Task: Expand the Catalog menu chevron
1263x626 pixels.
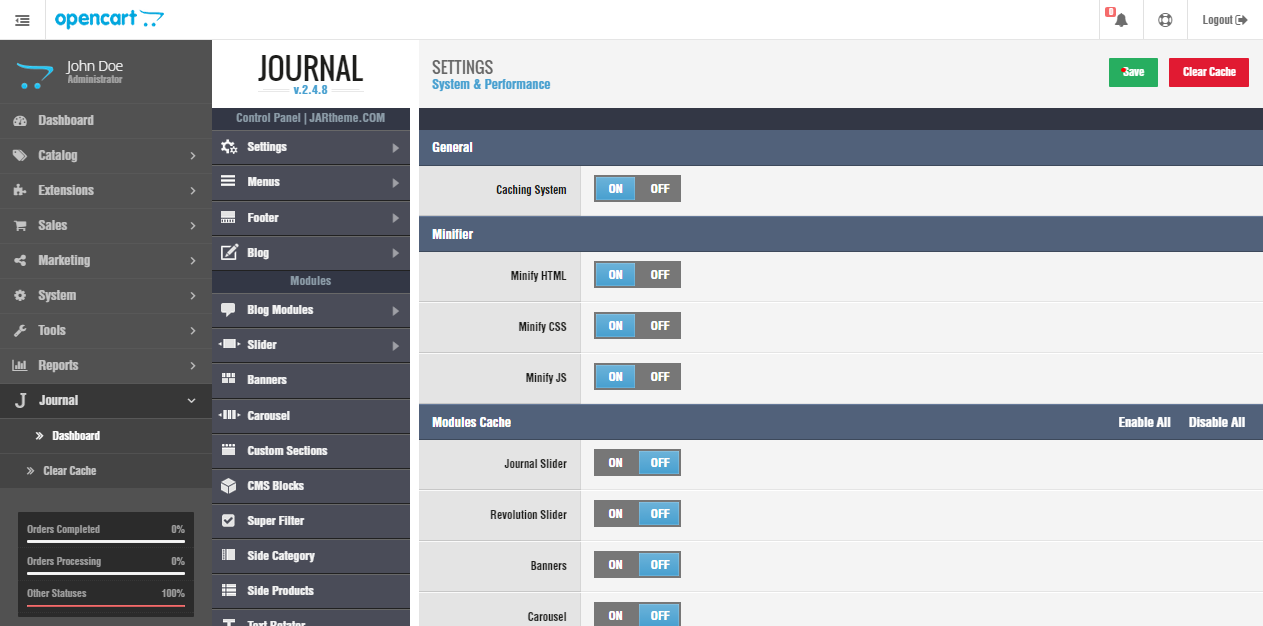Action: pos(192,156)
